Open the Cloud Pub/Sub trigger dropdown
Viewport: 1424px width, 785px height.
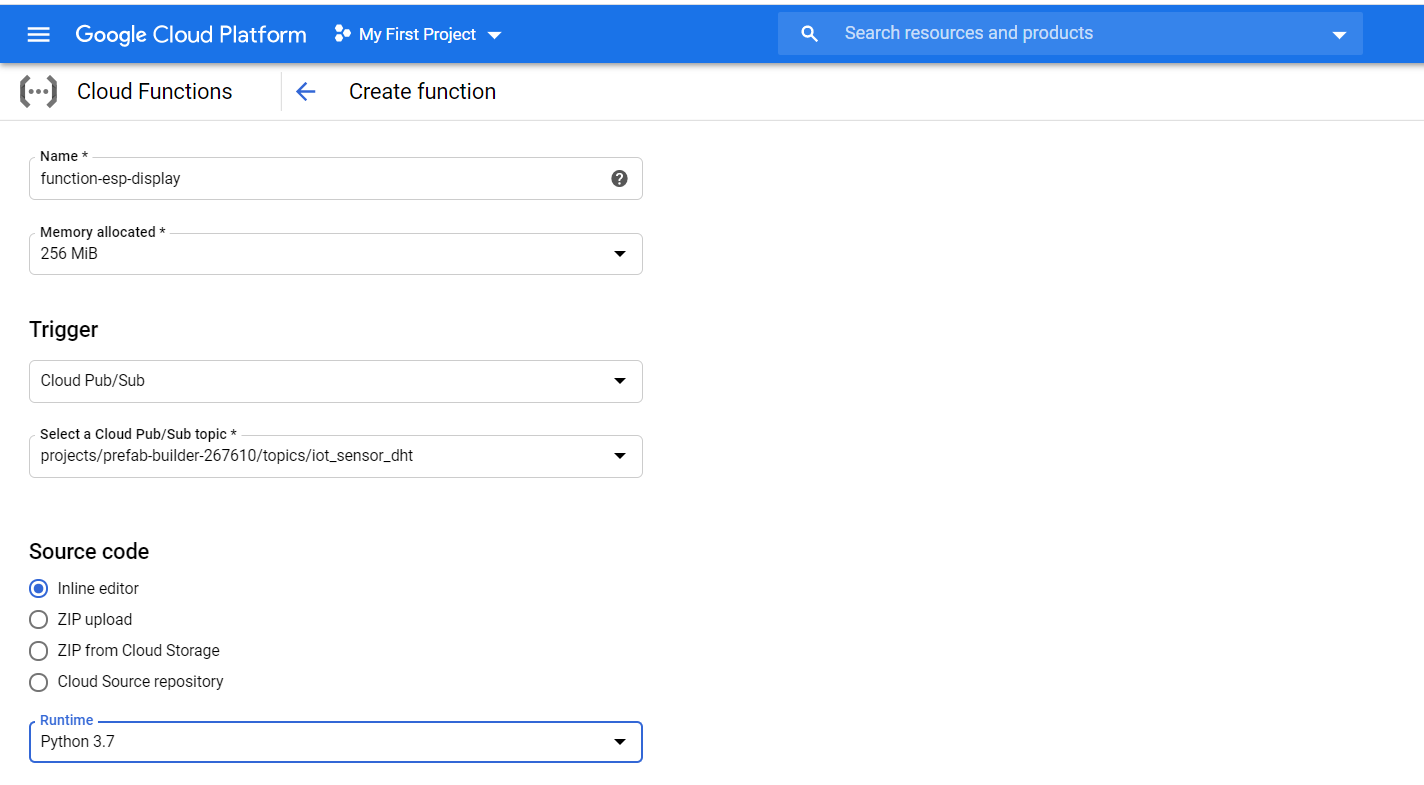pyautogui.click(x=336, y=381)
